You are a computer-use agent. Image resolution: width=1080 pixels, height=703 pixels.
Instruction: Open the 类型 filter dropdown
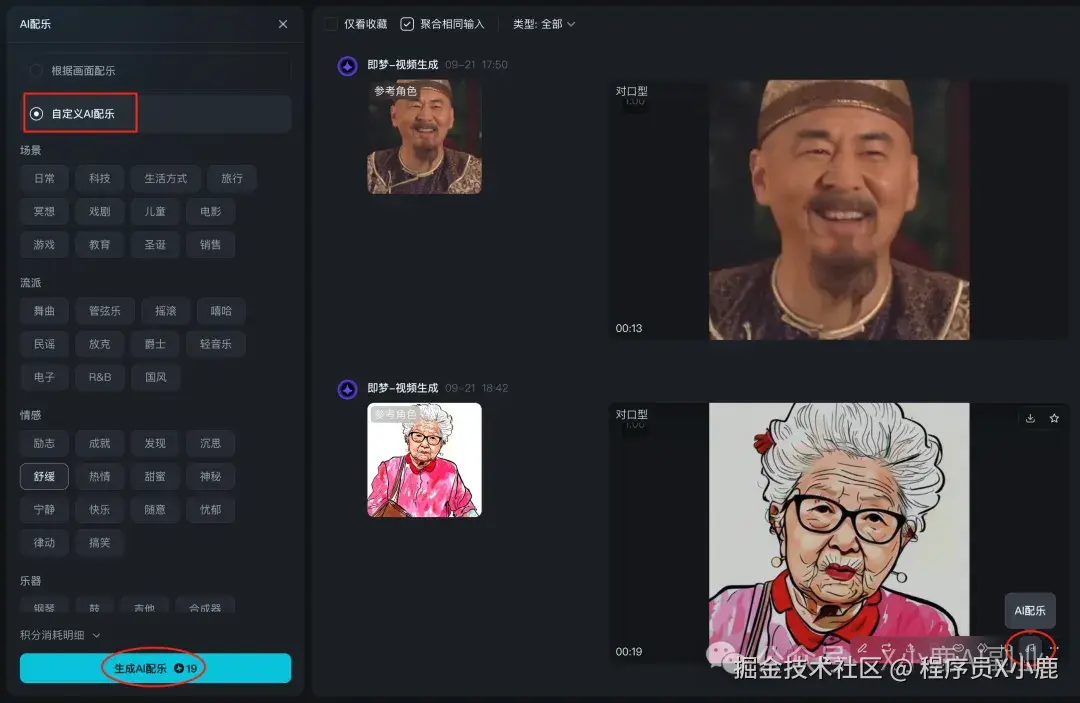pos(543,24)
